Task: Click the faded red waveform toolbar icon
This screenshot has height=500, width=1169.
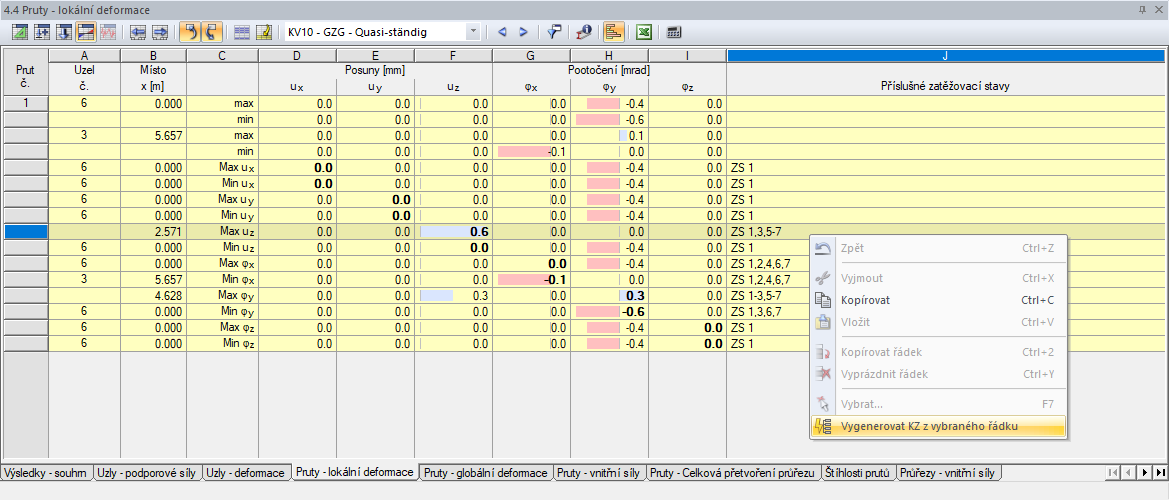Action: pyautogui.click(x=108, y=32)
